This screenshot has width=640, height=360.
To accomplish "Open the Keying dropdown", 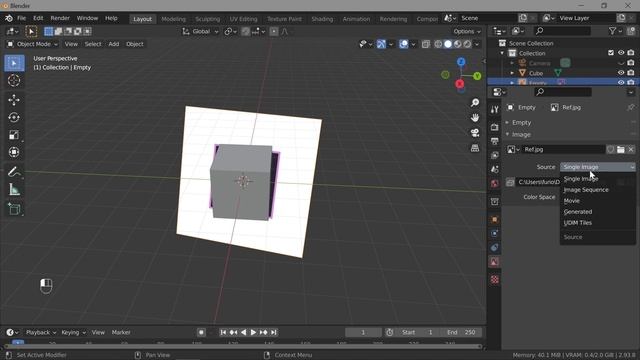I will click(x=73, y=333).
